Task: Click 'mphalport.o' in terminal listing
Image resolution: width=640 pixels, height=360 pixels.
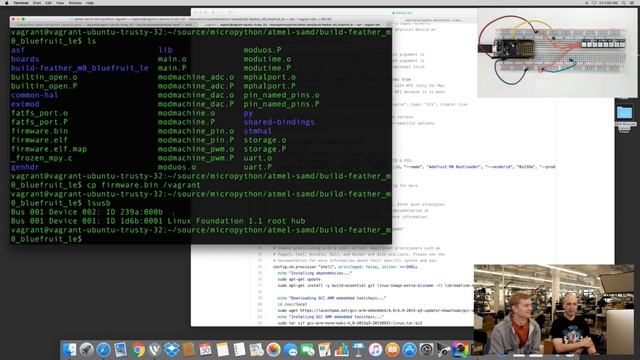Action: (269, 77)
